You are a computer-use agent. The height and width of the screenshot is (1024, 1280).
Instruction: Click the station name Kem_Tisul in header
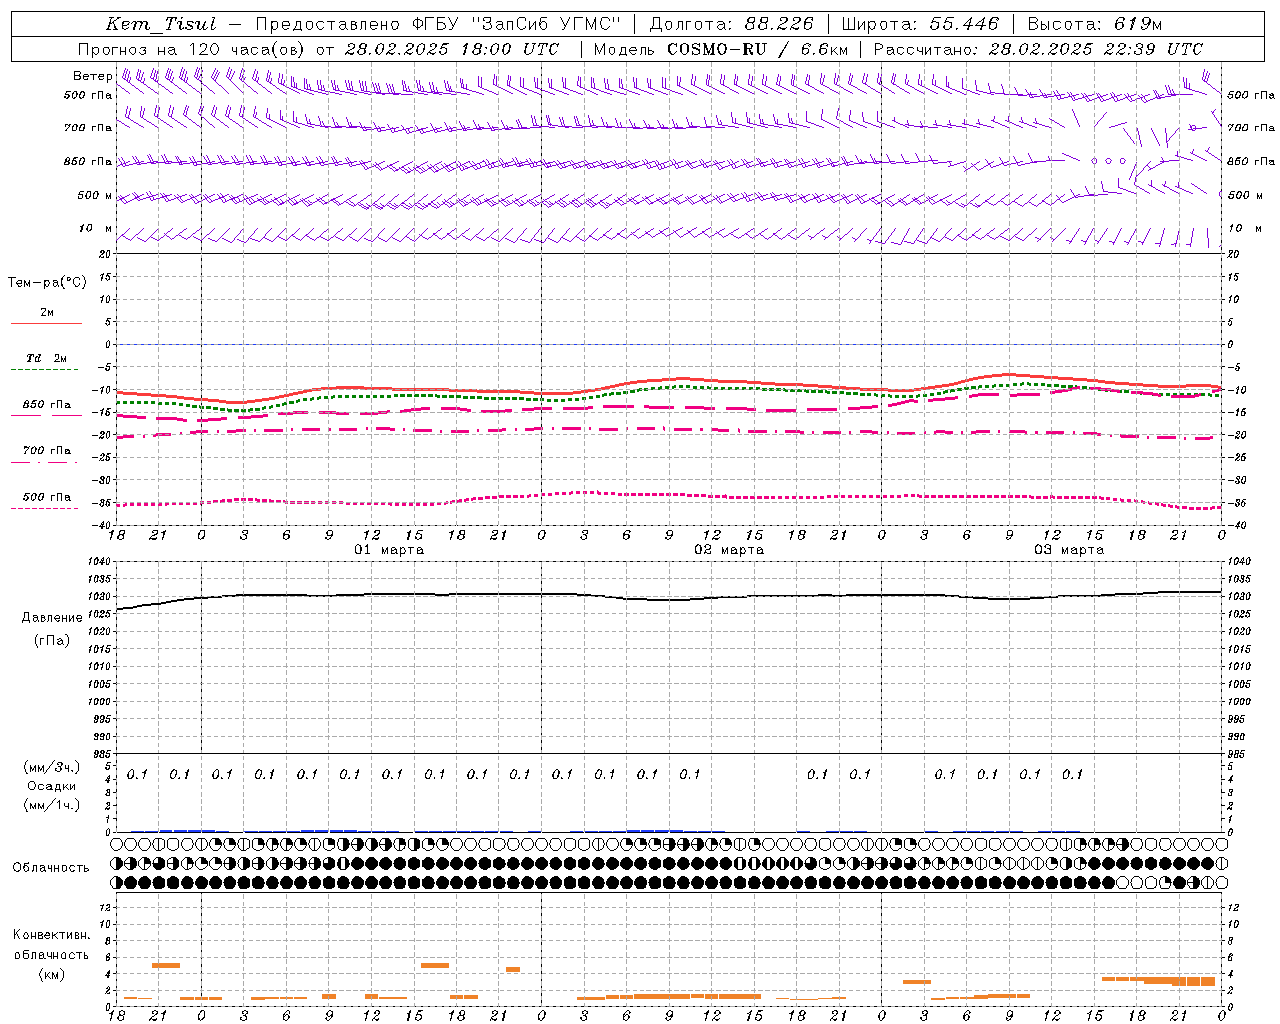point(161,24)
